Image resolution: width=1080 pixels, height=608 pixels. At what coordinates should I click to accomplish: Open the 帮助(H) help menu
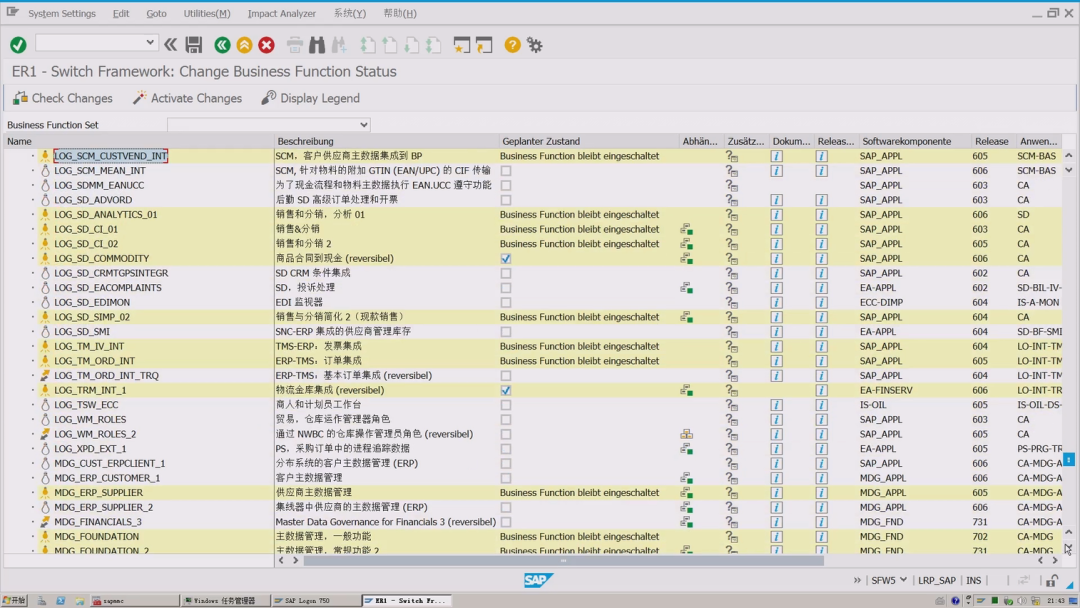coord(399,13)
